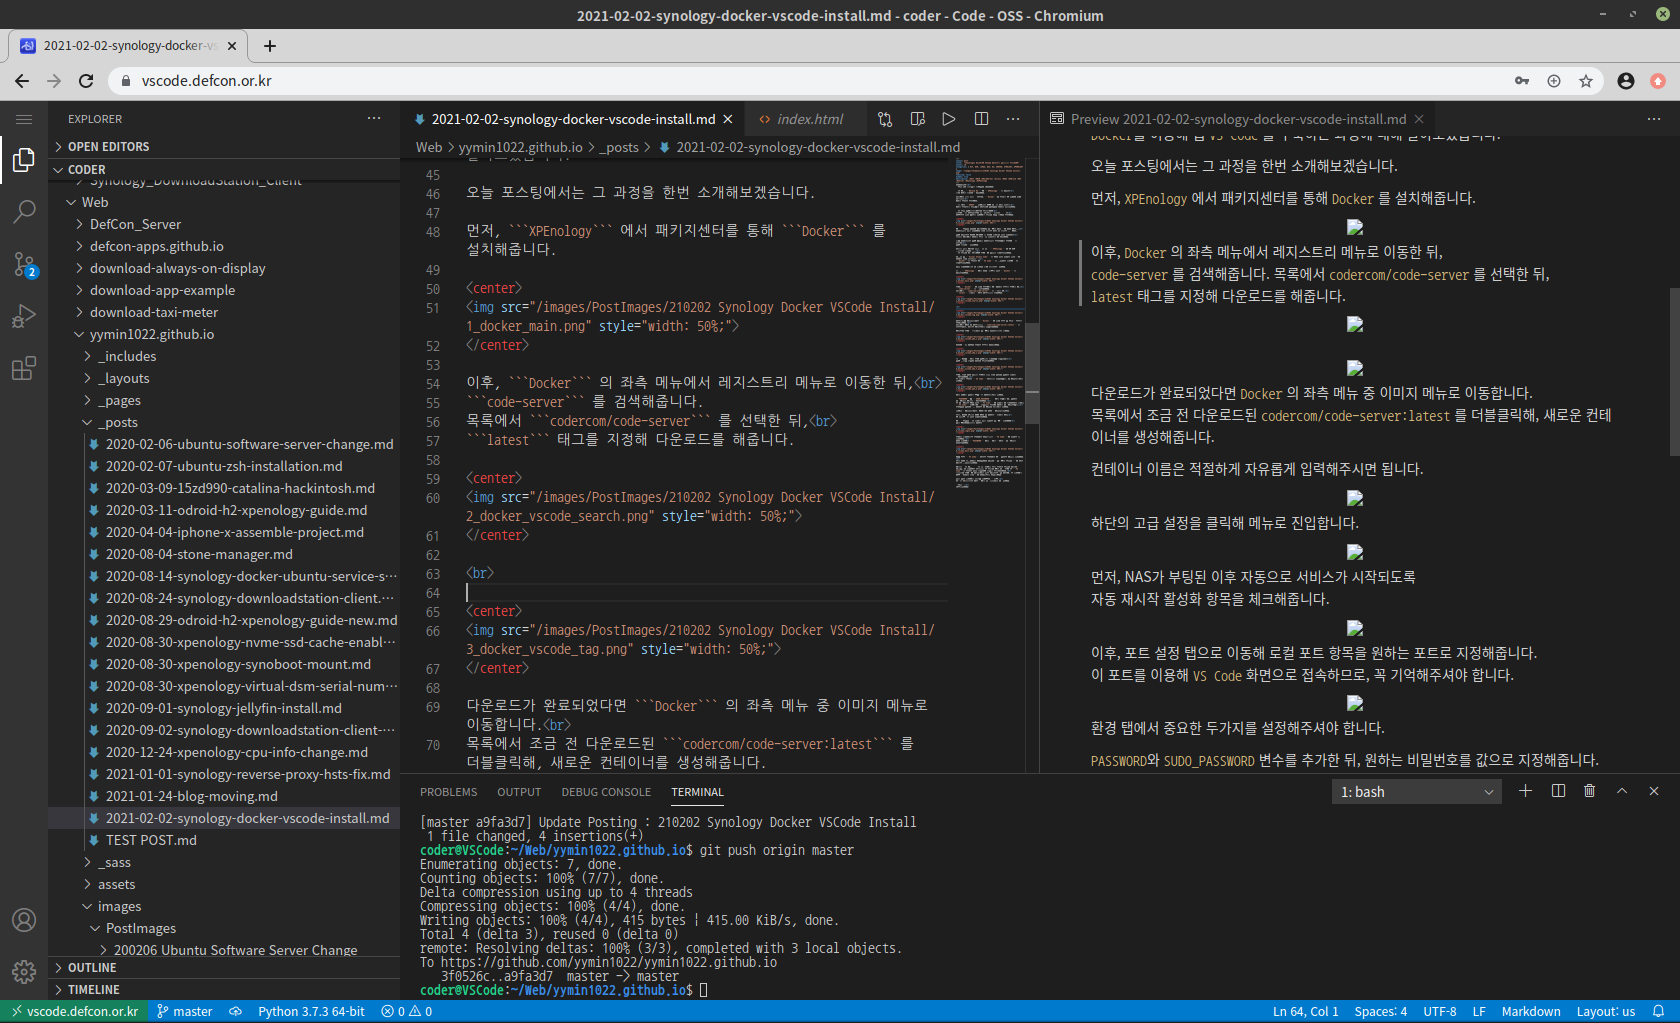Select the Terminal panel tab

pos(697,792)
